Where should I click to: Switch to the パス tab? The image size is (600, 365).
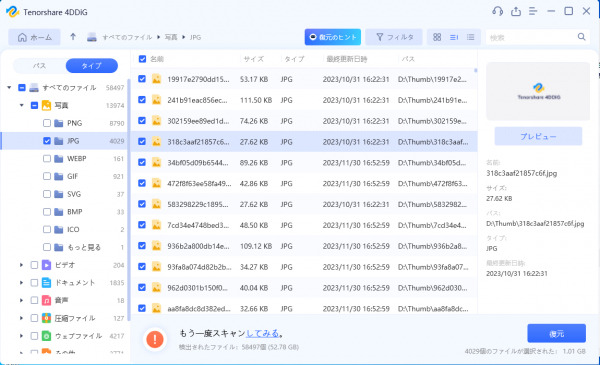[39, 66]
